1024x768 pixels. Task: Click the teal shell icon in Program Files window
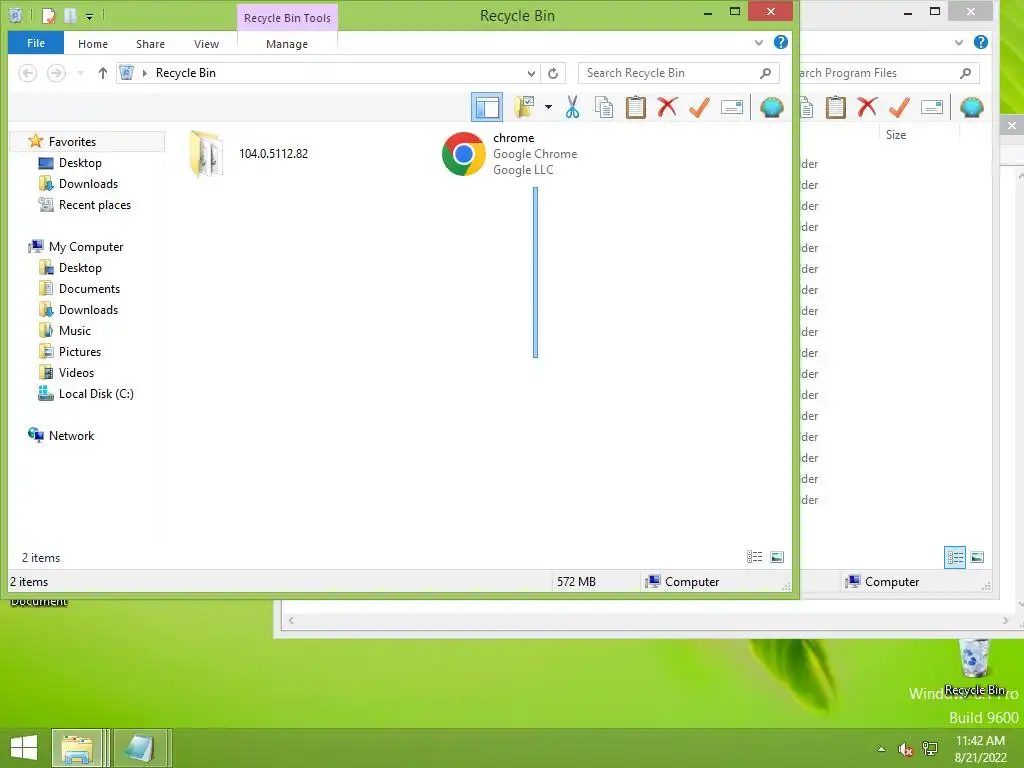click(971, 107)
